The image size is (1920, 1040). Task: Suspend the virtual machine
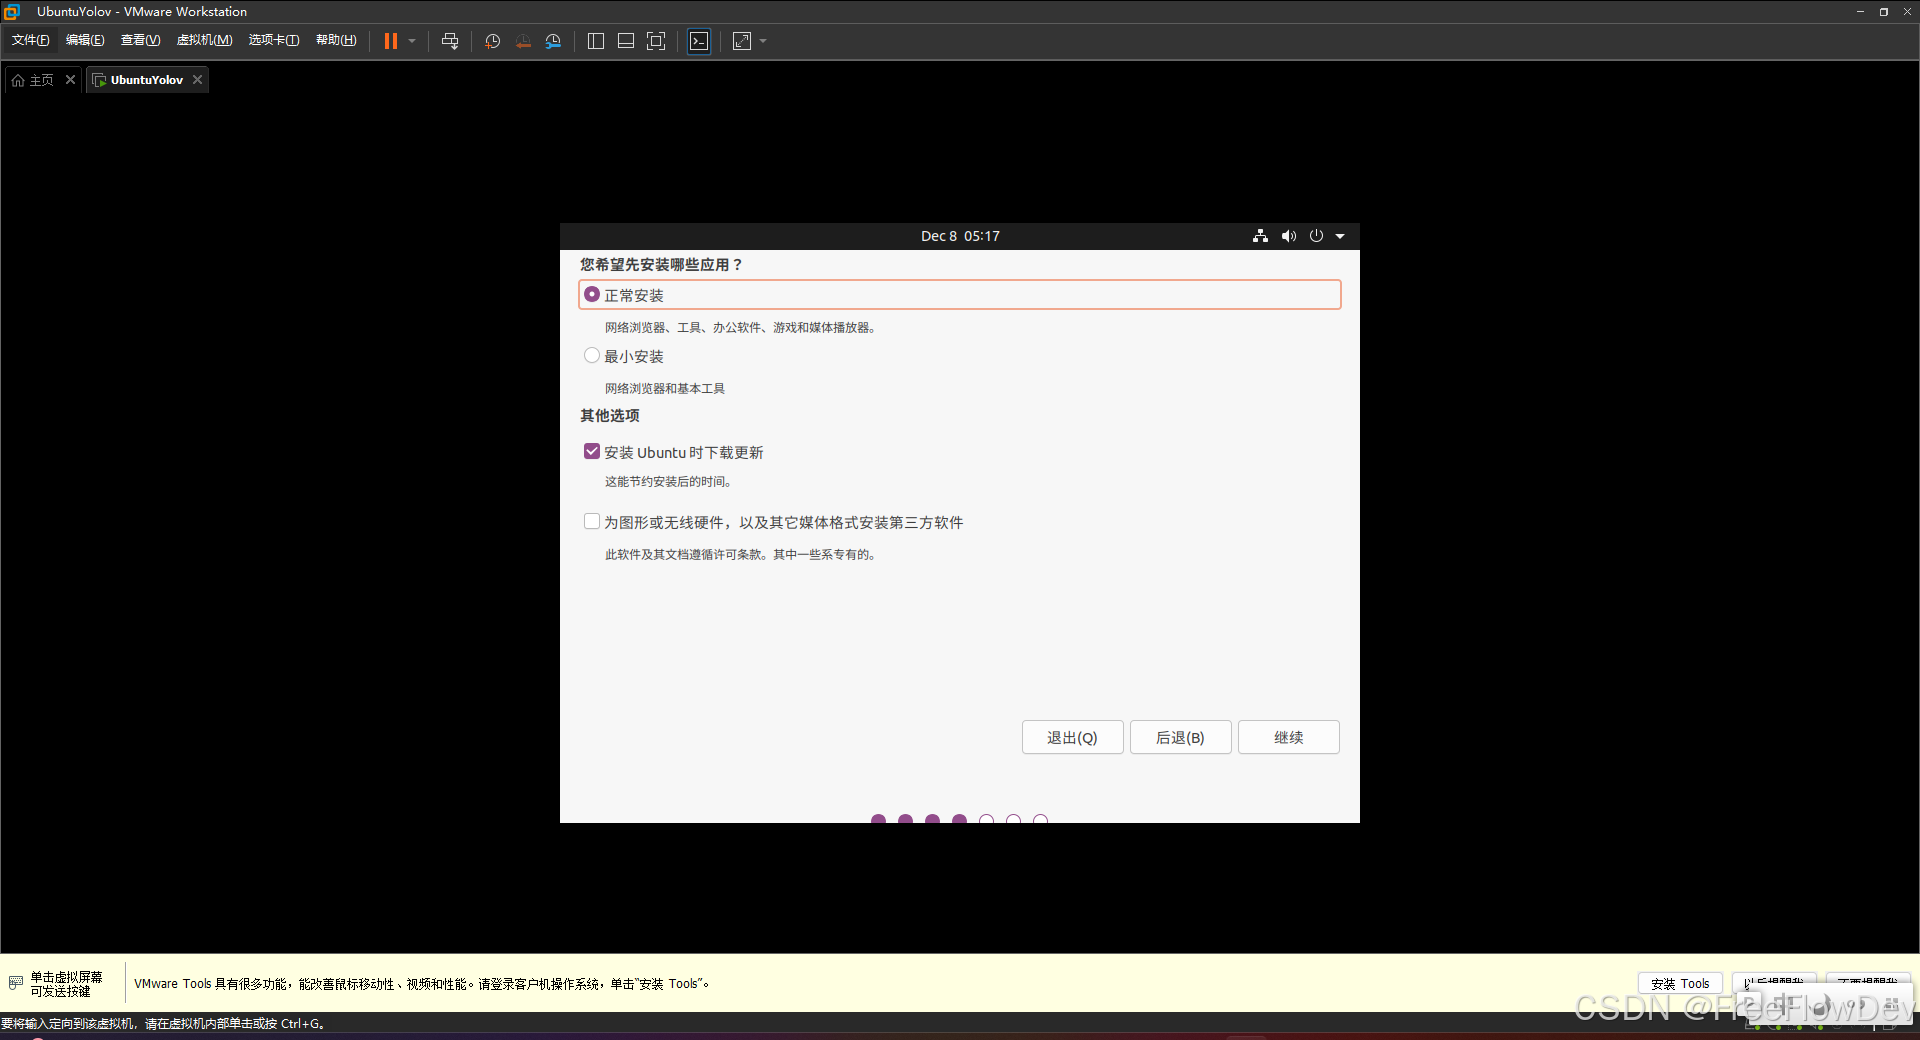coord(390,41)
